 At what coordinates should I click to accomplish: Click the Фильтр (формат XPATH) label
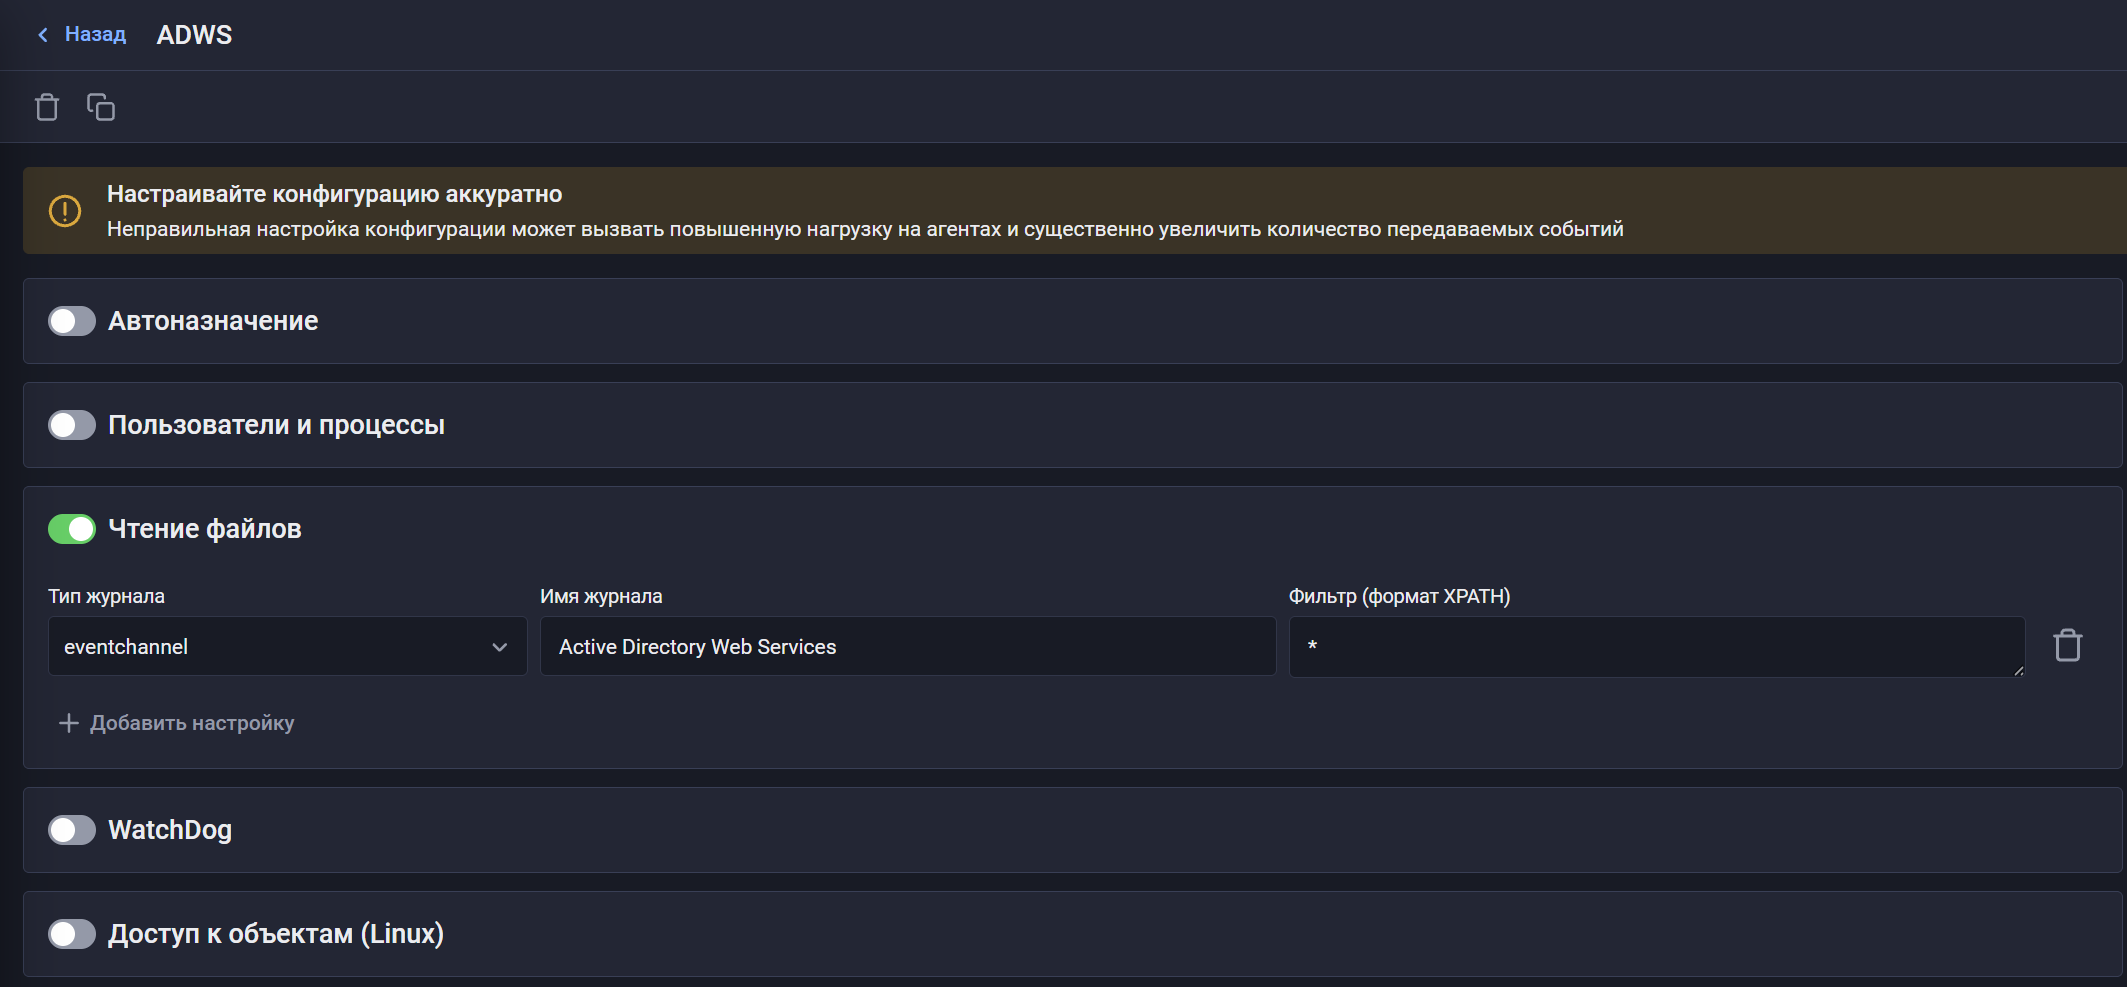pos(1399,596)
